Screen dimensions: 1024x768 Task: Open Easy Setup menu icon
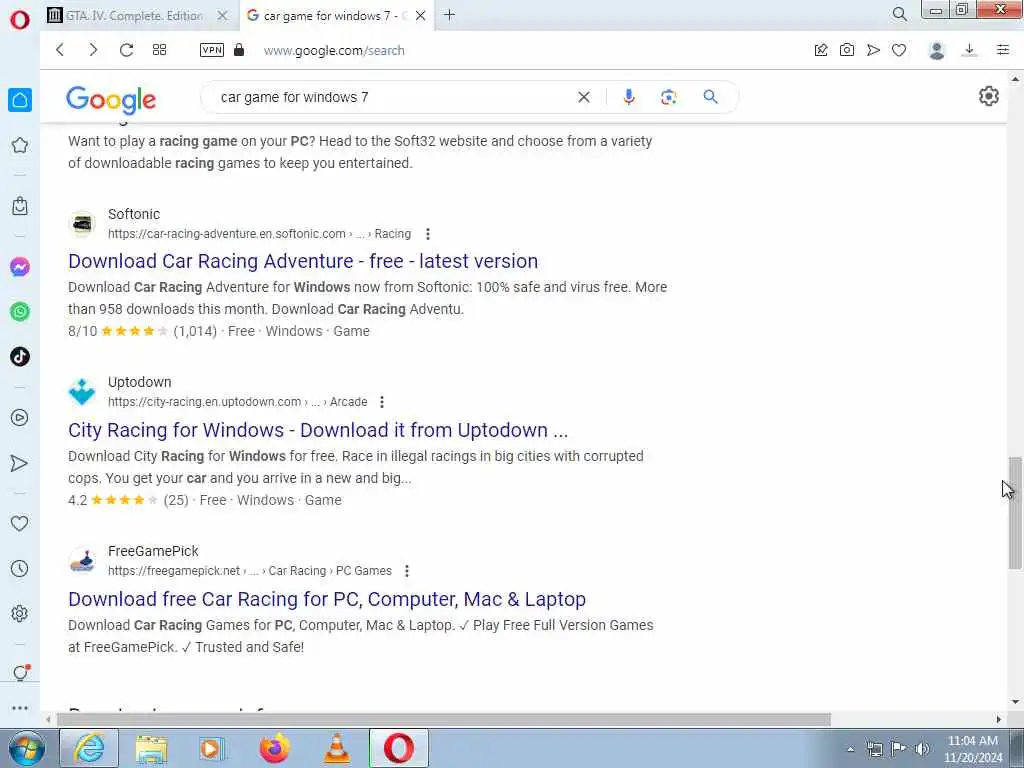click(x=1003, y=50)
